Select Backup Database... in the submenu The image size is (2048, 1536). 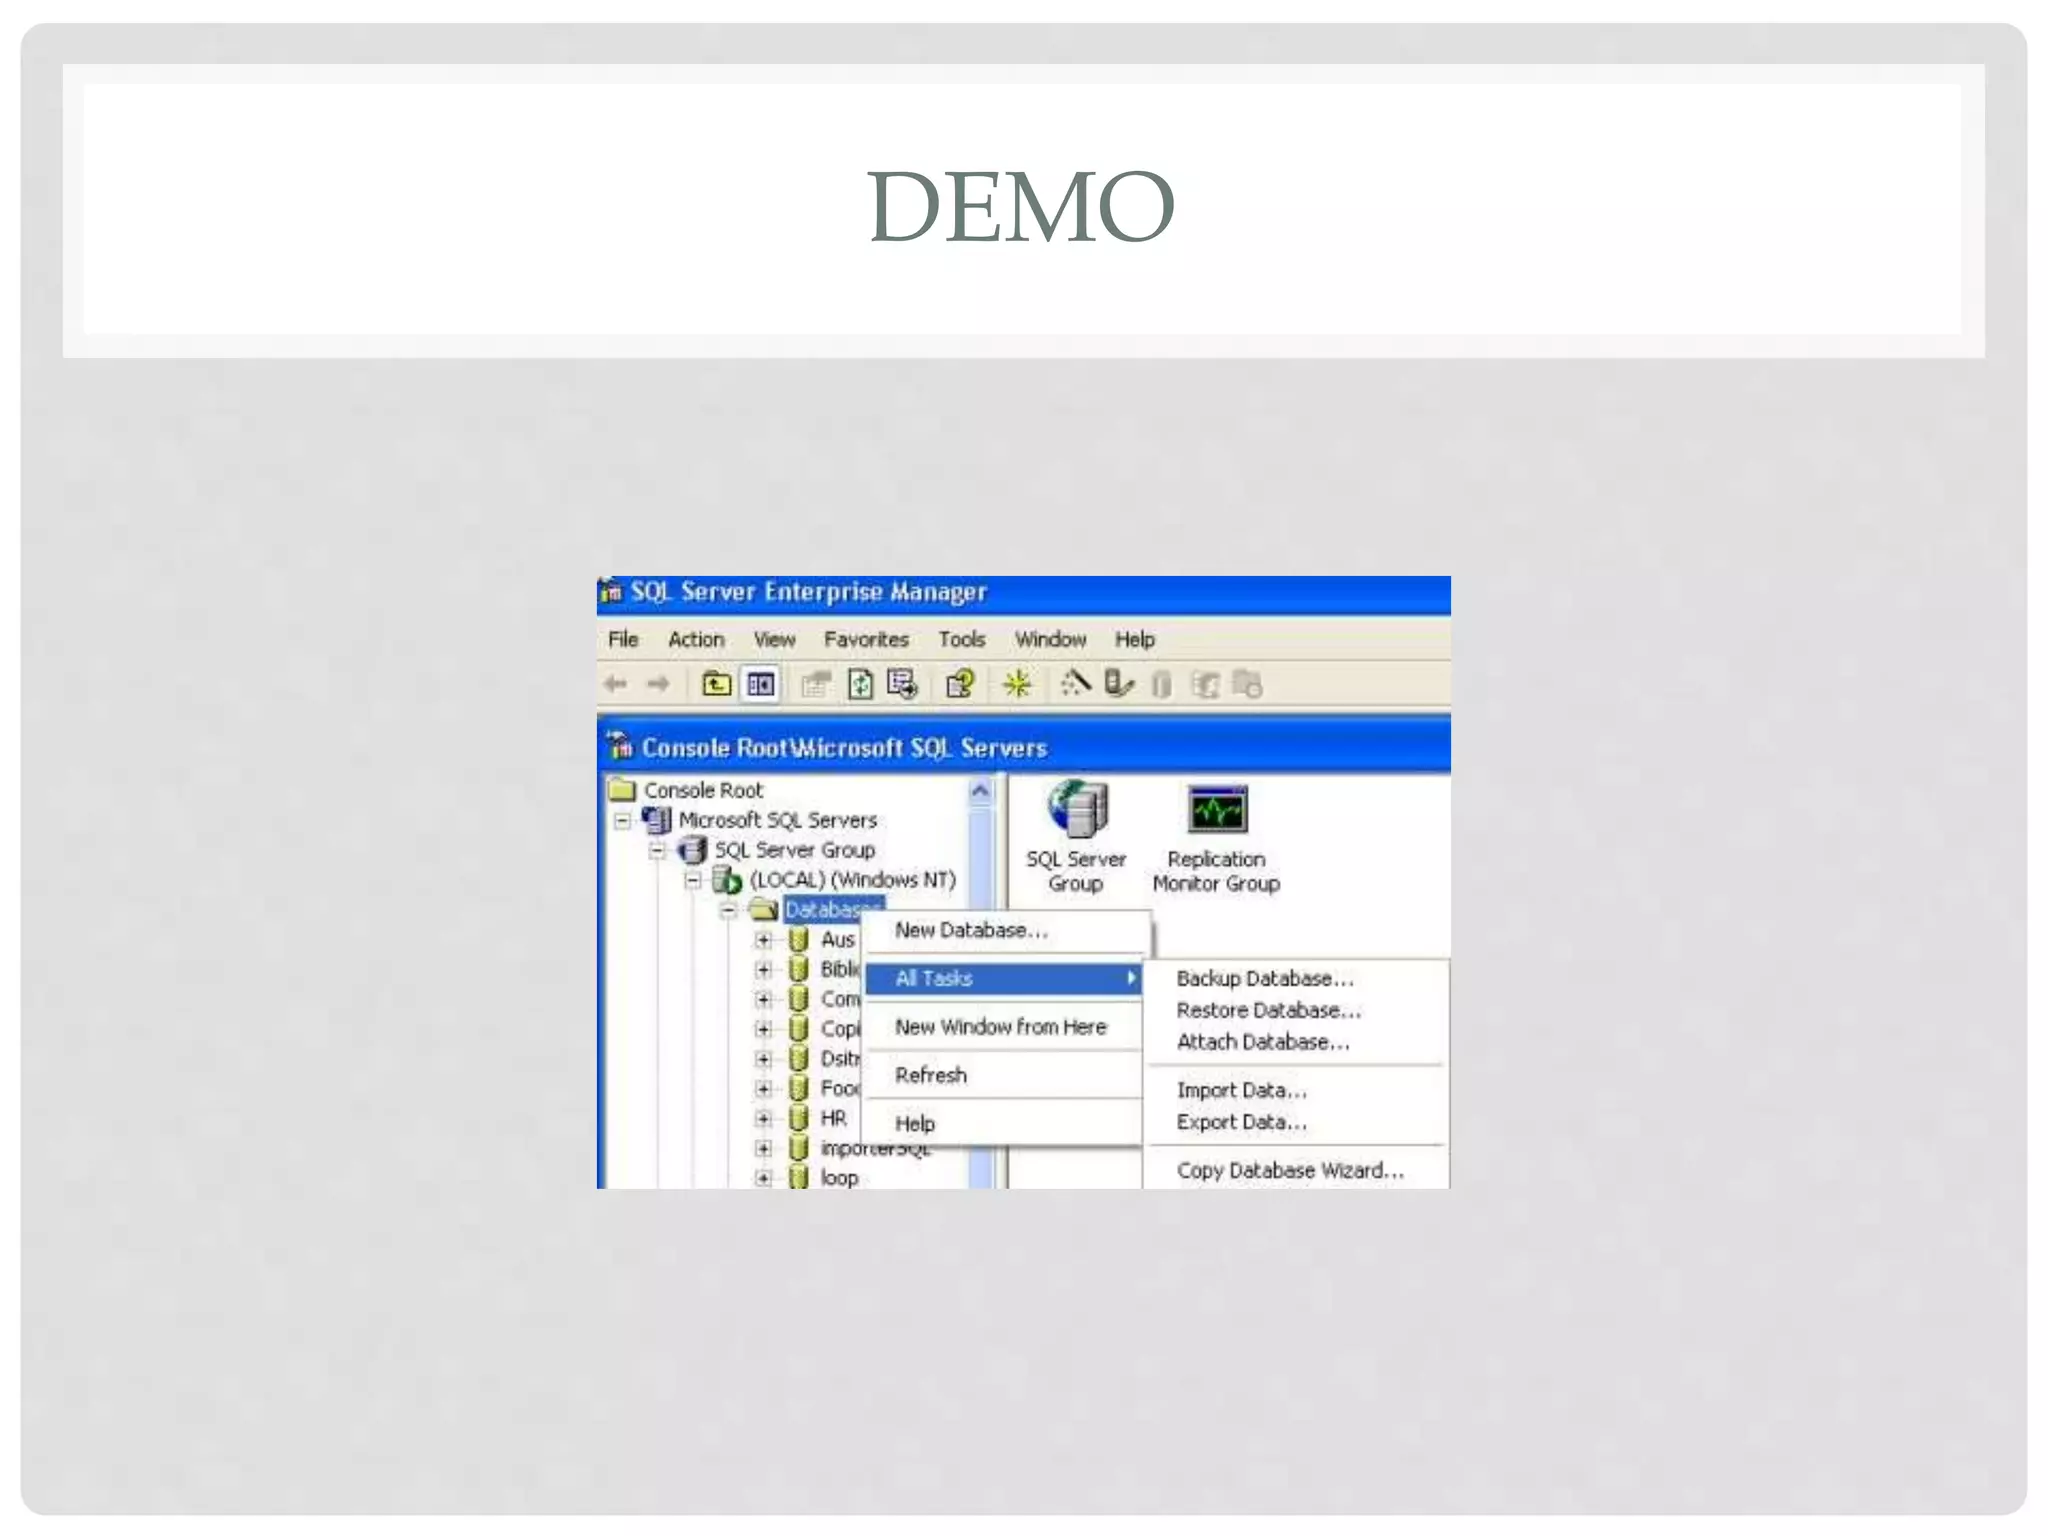(1295, 978)
